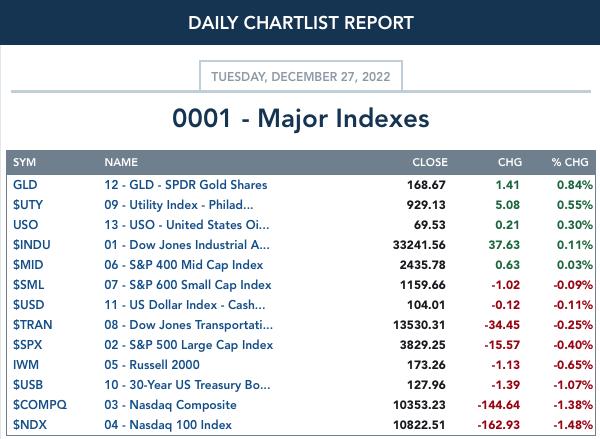Open 08 - Dow Jones Transportation link

tap(188, 325)
